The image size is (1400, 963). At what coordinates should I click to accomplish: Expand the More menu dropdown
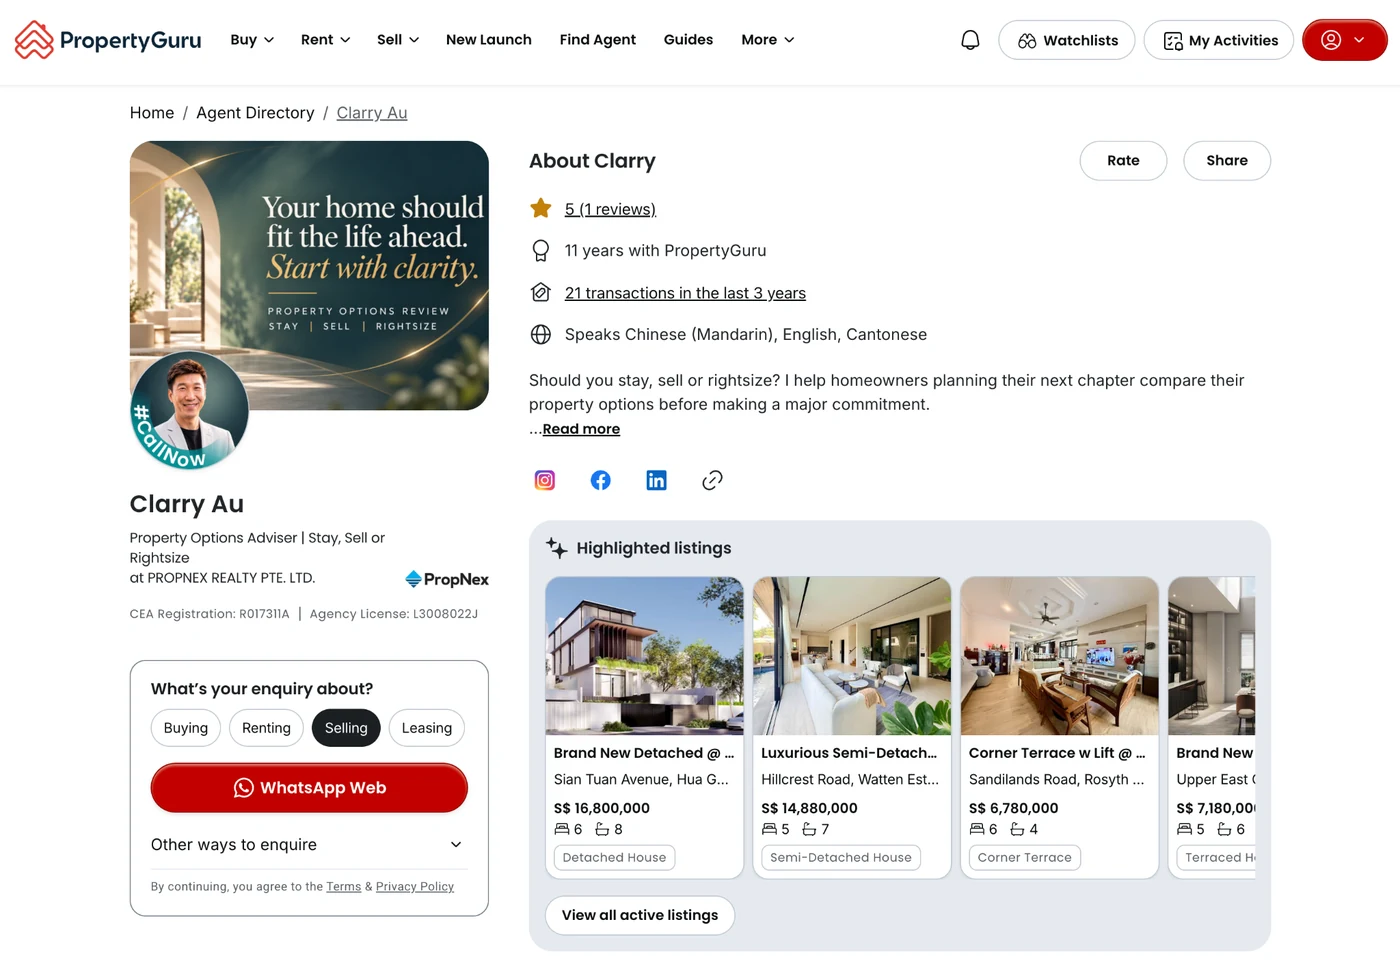768,40
